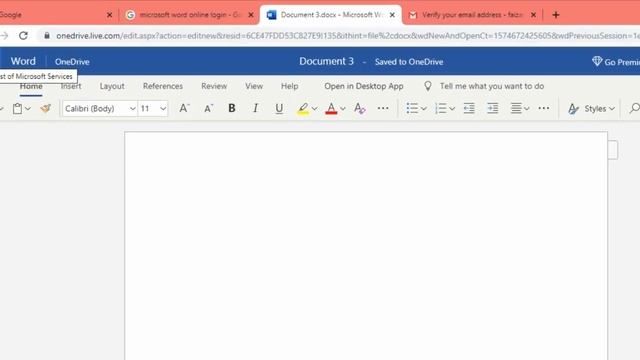Viewport: 640px width, 360px height.
Task: Expand the Paste options arrow
Action: [x=28, y=109]
